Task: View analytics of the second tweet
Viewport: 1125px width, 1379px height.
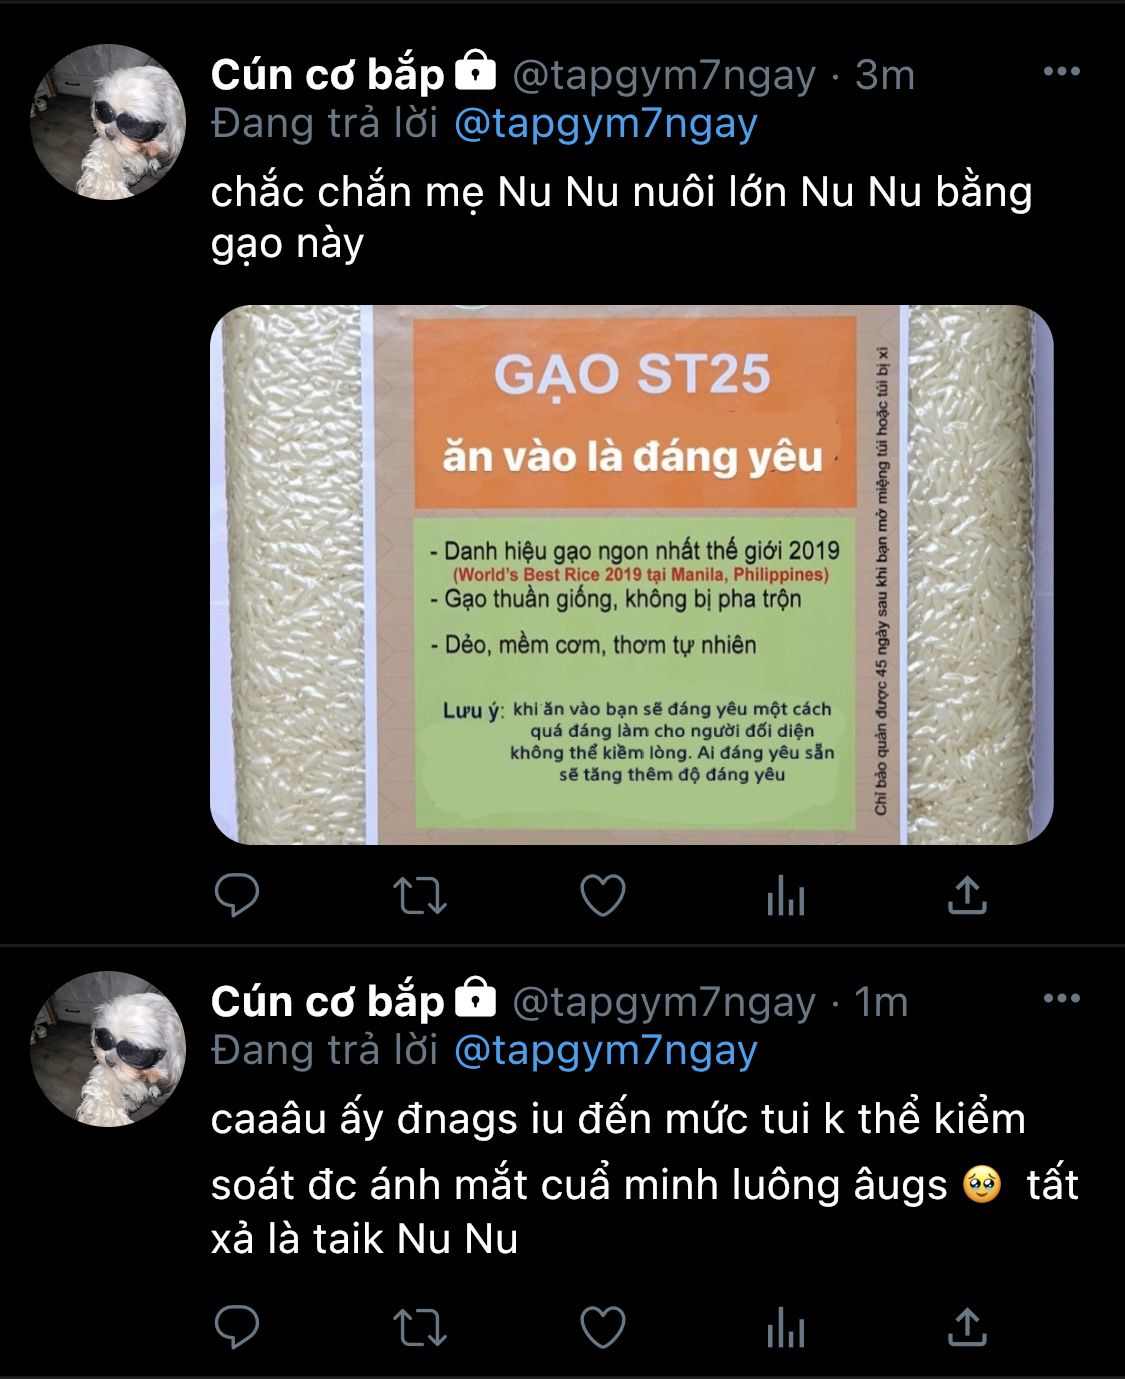Action: click(x=785, y=1329)
